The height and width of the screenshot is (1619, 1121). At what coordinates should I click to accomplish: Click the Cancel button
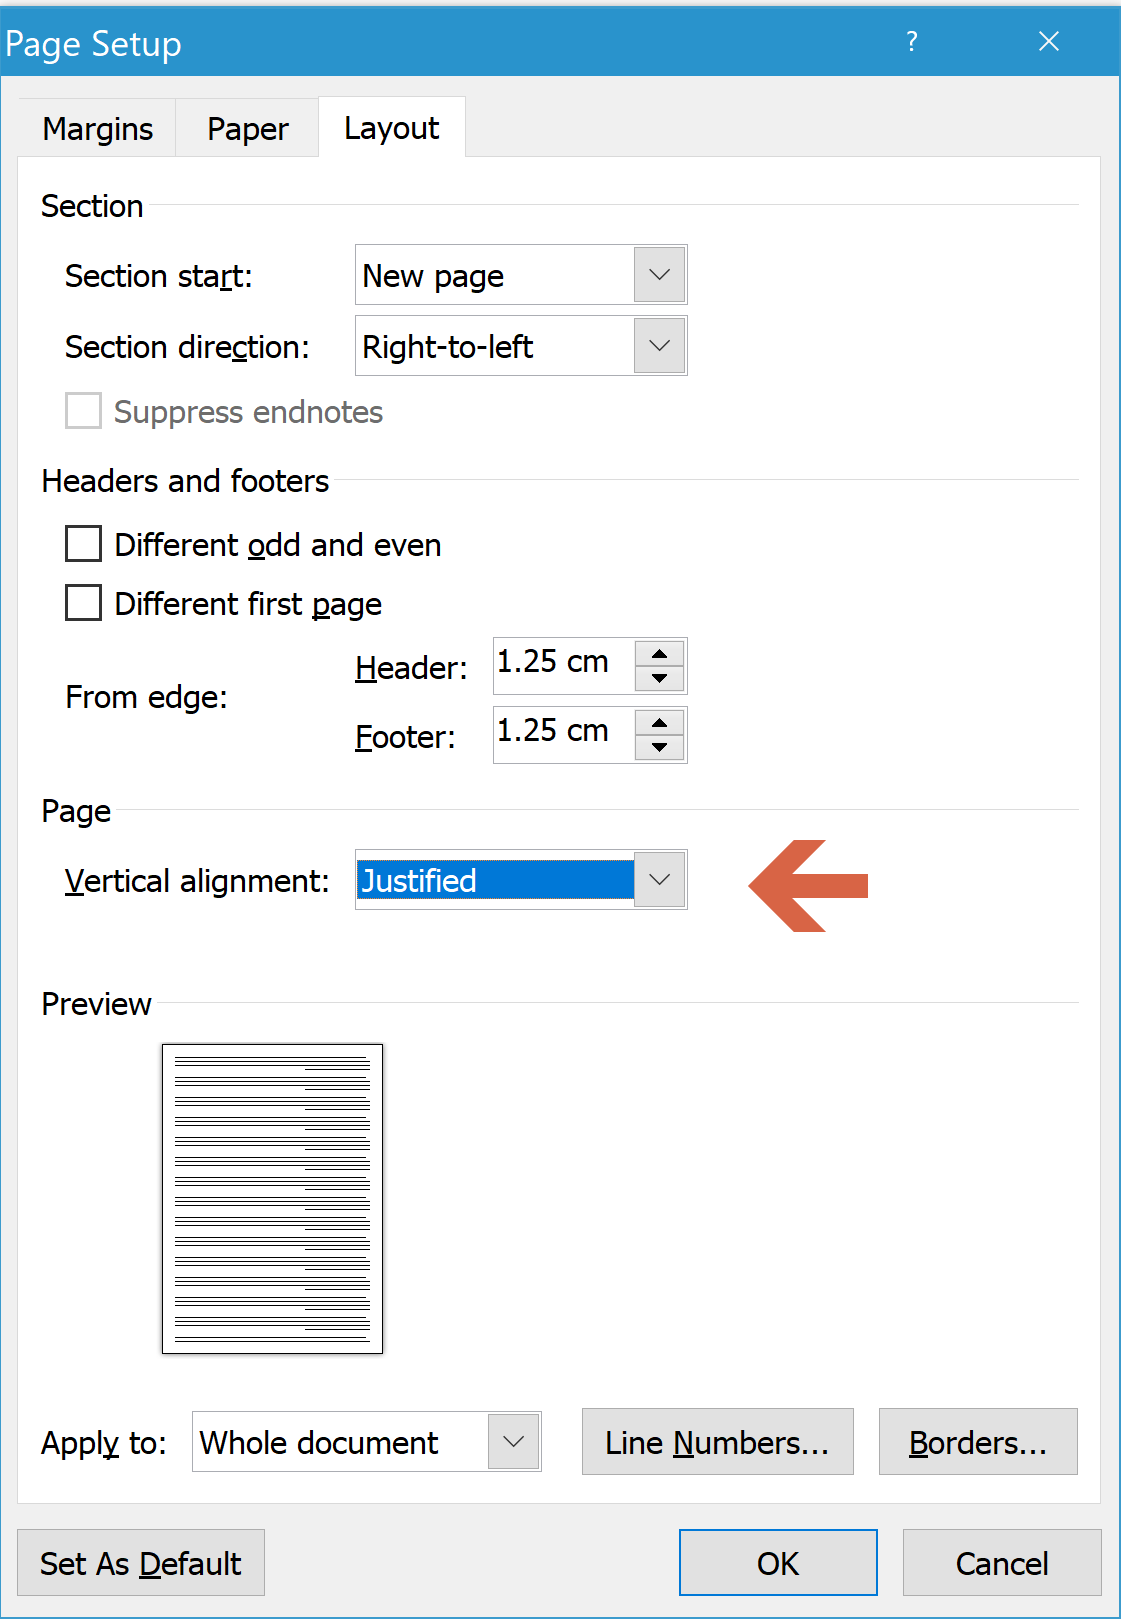click(1002, 1563)
